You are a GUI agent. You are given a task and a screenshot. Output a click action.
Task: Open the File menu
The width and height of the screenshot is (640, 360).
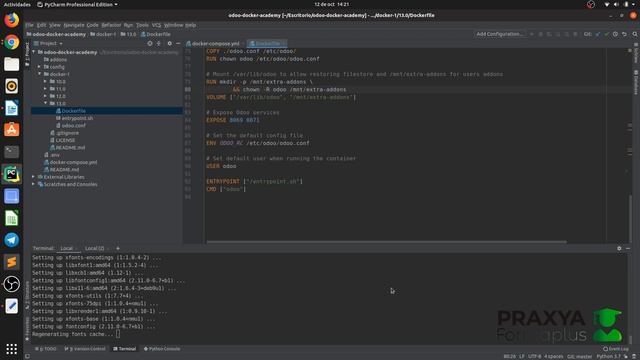[29, 25]
